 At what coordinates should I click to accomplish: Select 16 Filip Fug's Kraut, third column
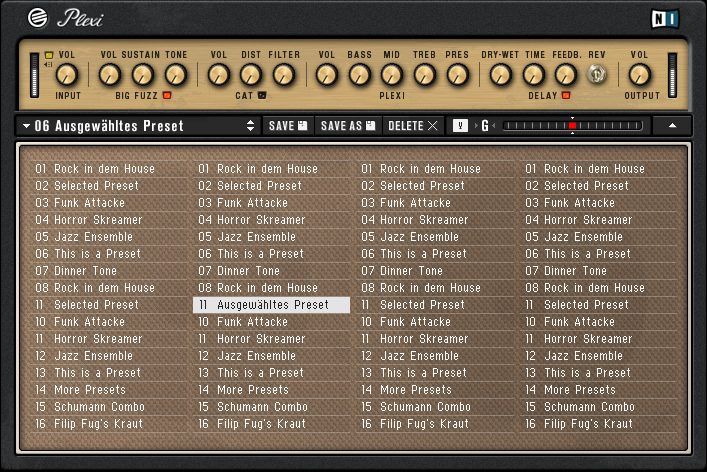click(435, 424)
